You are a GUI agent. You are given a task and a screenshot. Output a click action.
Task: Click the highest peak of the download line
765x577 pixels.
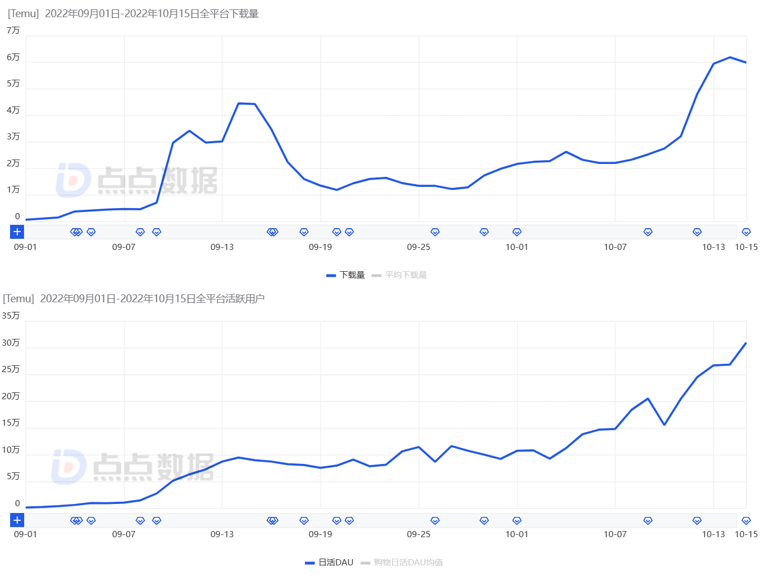(x=730, y=57)
